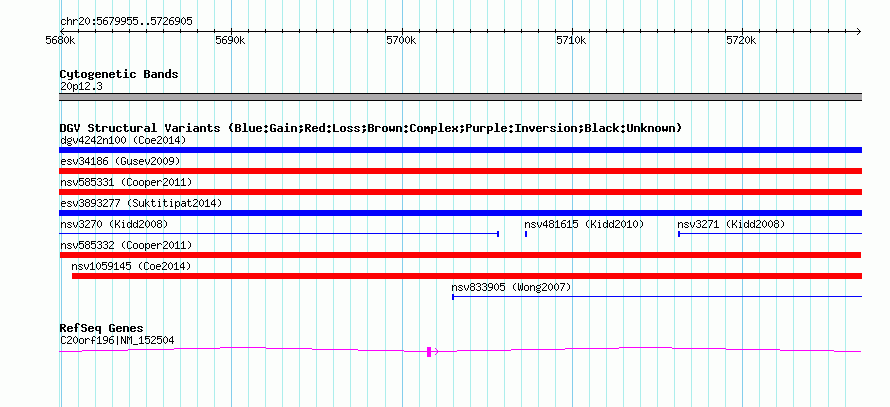
Task: Select the esv34186 (Gusev2009) red loss bar
Action: pos(460,171)
